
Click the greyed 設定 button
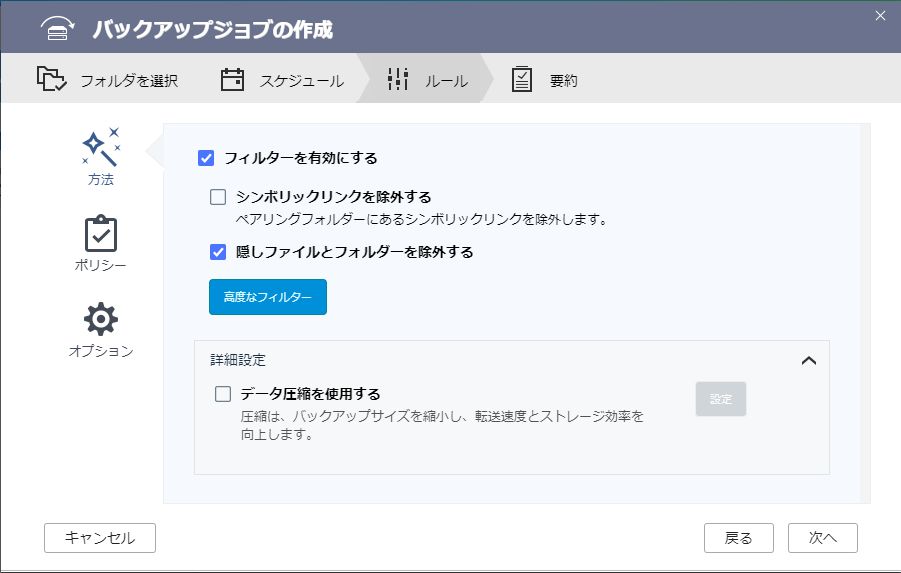[721, 399]
